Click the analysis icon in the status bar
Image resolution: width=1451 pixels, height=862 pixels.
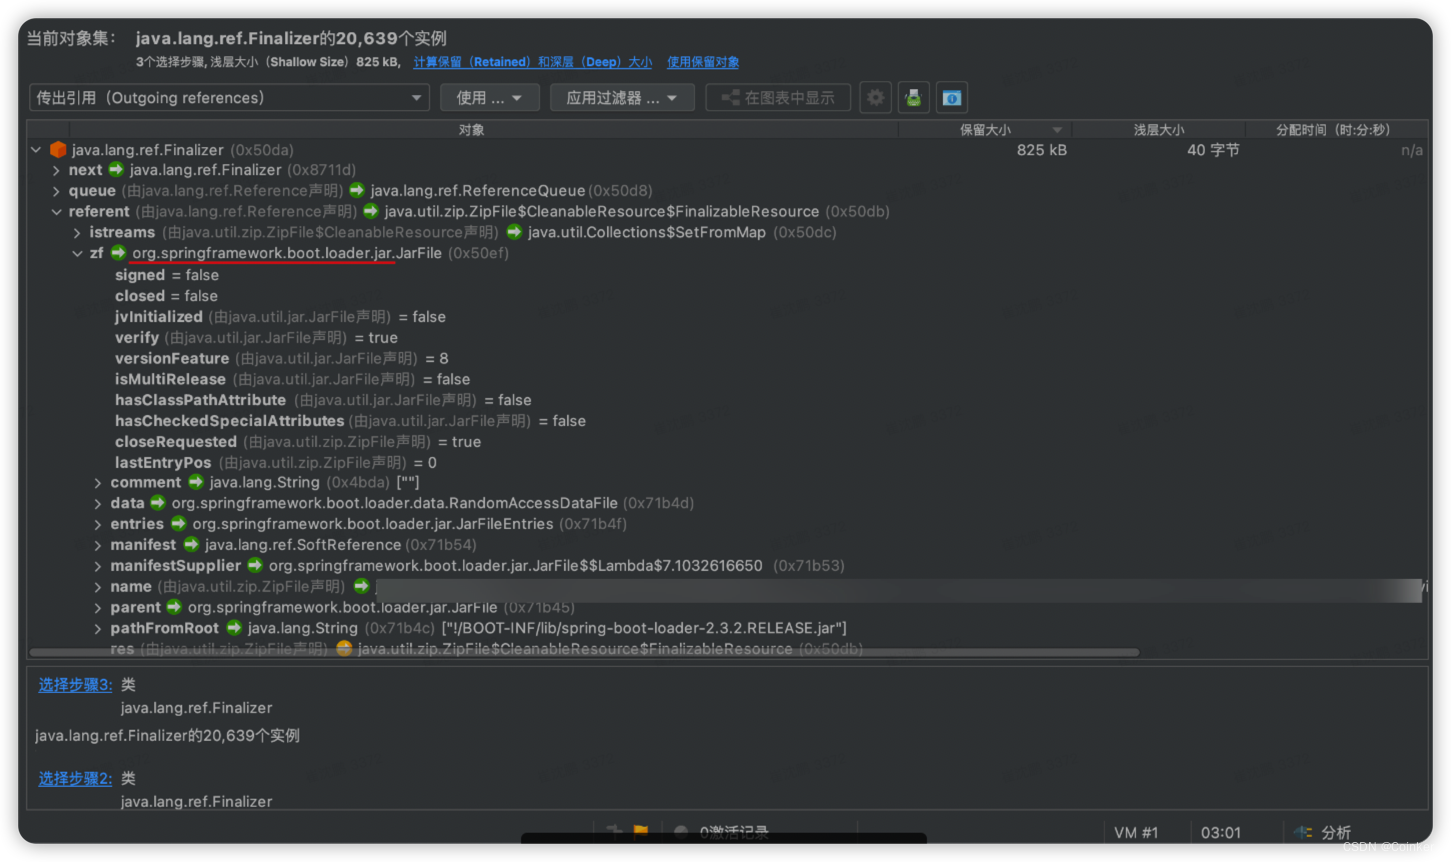point(1303,832)
